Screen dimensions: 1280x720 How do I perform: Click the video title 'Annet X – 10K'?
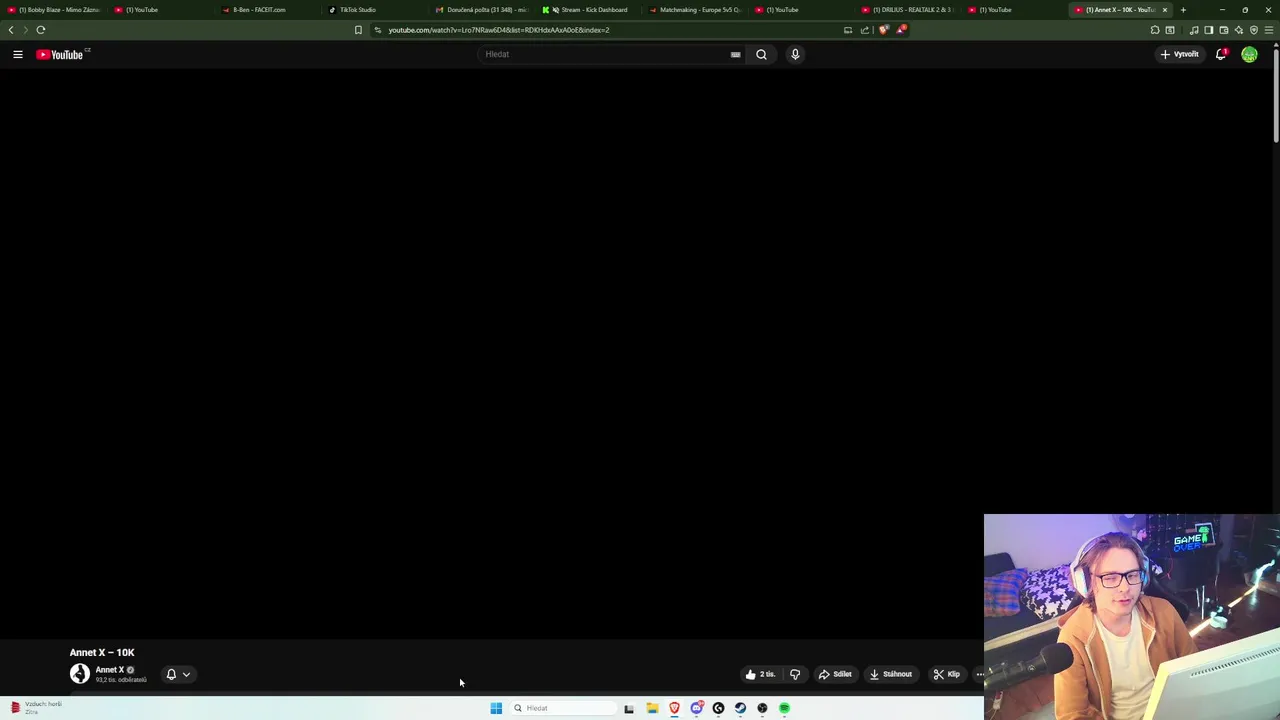pyautogui.click(x=102, y=652)
